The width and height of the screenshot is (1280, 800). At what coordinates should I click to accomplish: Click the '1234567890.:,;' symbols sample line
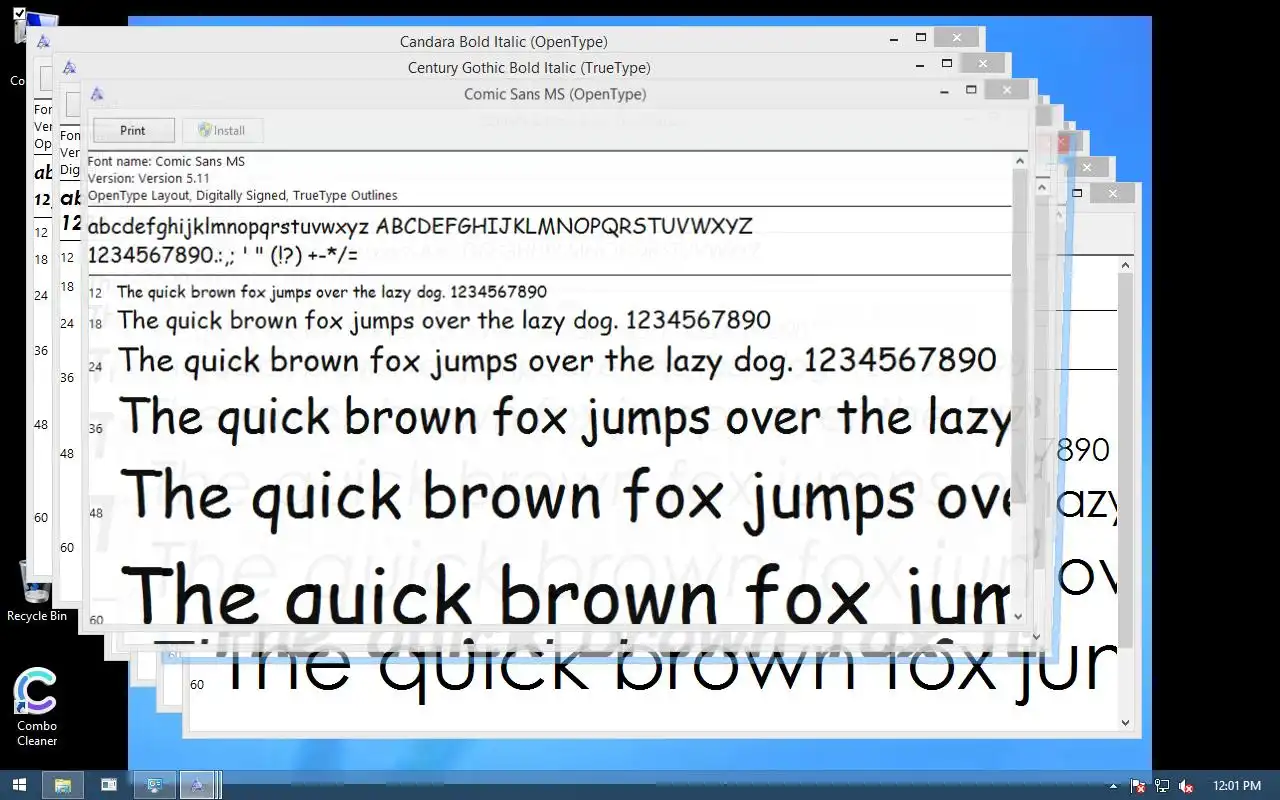pyautogui.click(x=223, y=255)
